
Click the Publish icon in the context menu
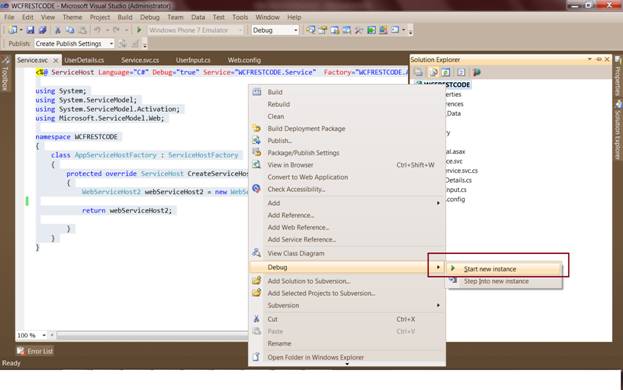tap(257, 140)
